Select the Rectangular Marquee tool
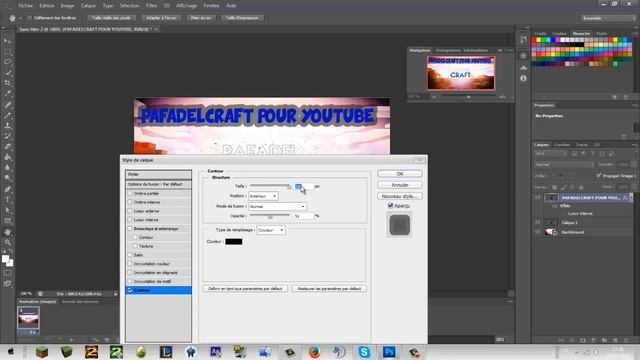 click(7, 51)
